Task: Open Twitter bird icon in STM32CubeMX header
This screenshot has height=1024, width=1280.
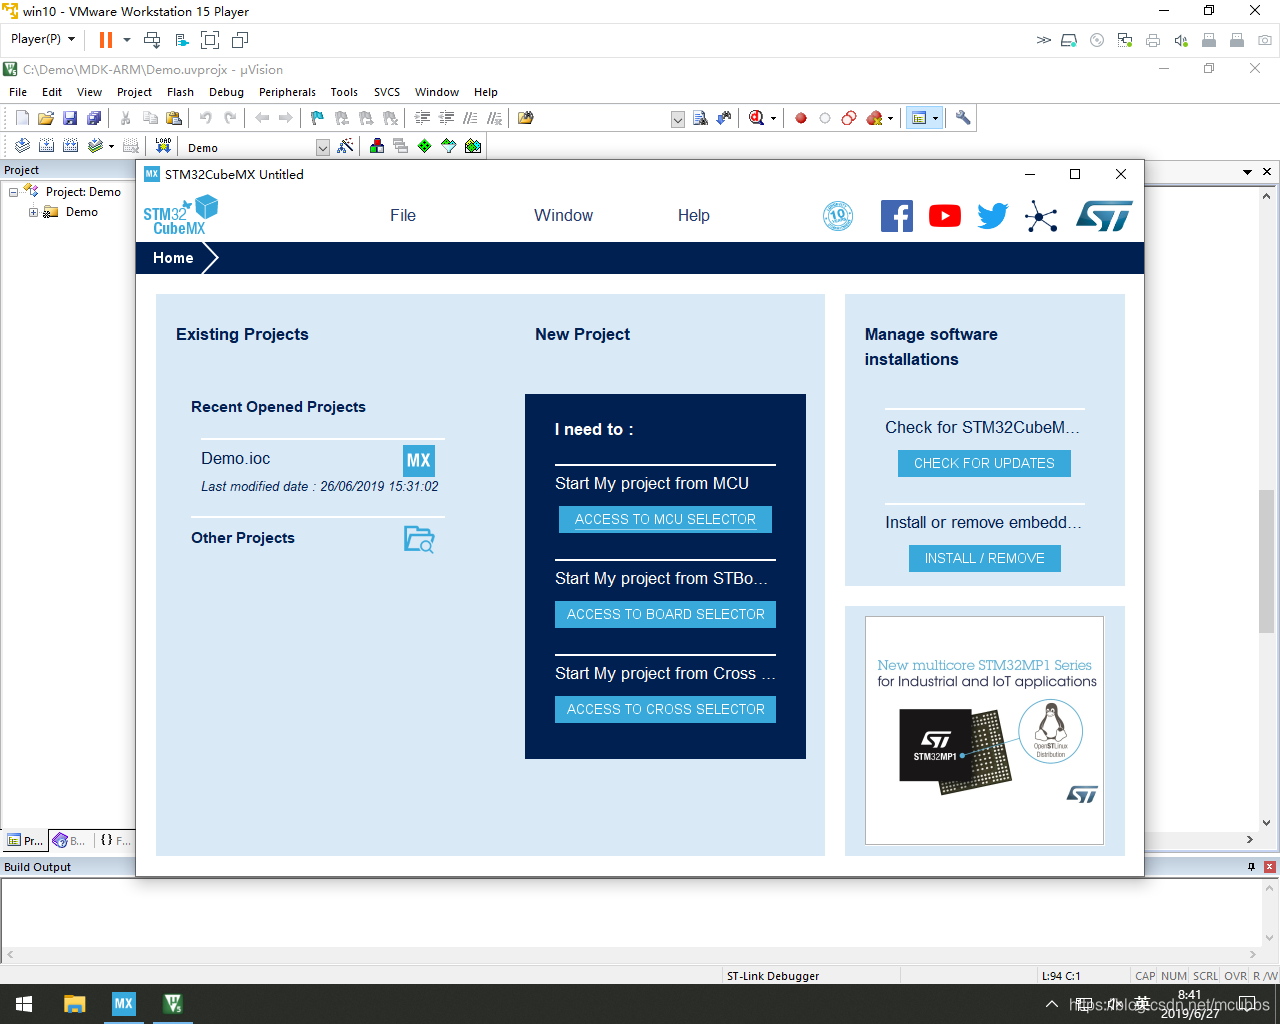Action: (993, 216)
